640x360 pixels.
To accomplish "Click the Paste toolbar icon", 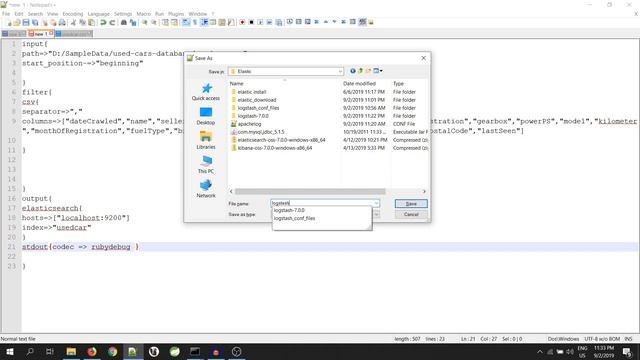I will (91, 22).
